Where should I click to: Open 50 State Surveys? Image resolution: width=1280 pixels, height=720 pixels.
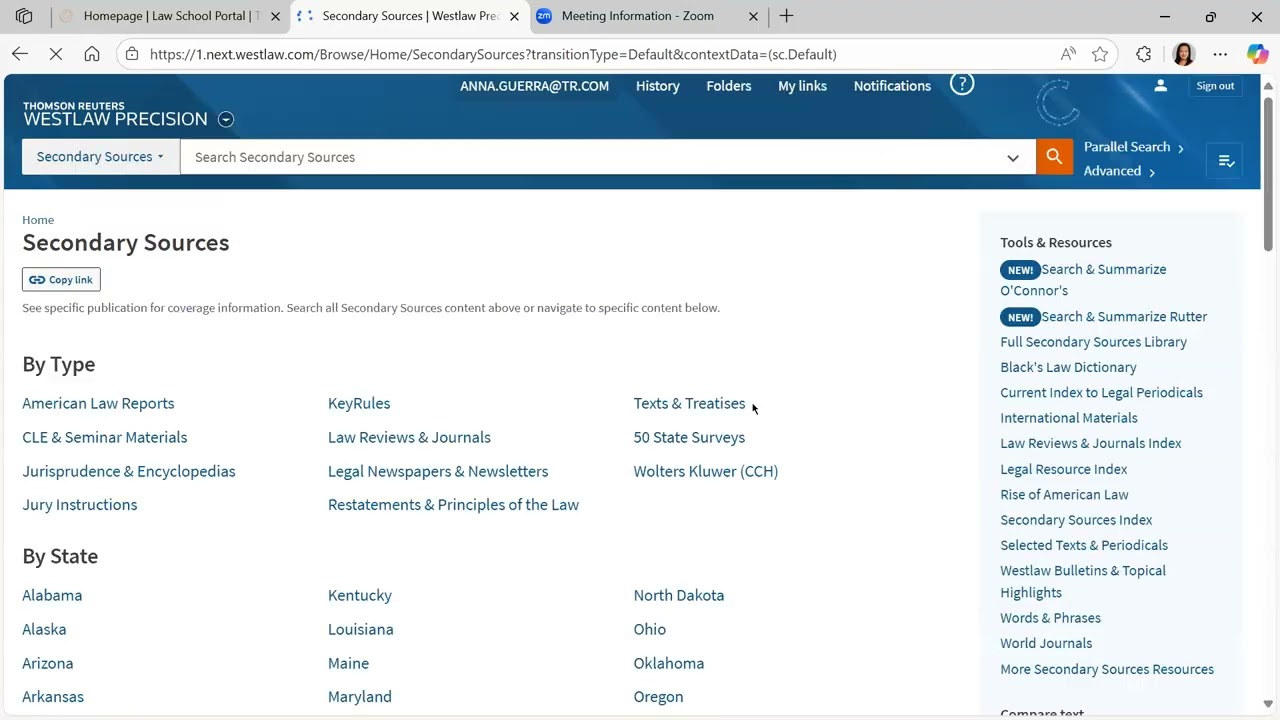[689, 437]
